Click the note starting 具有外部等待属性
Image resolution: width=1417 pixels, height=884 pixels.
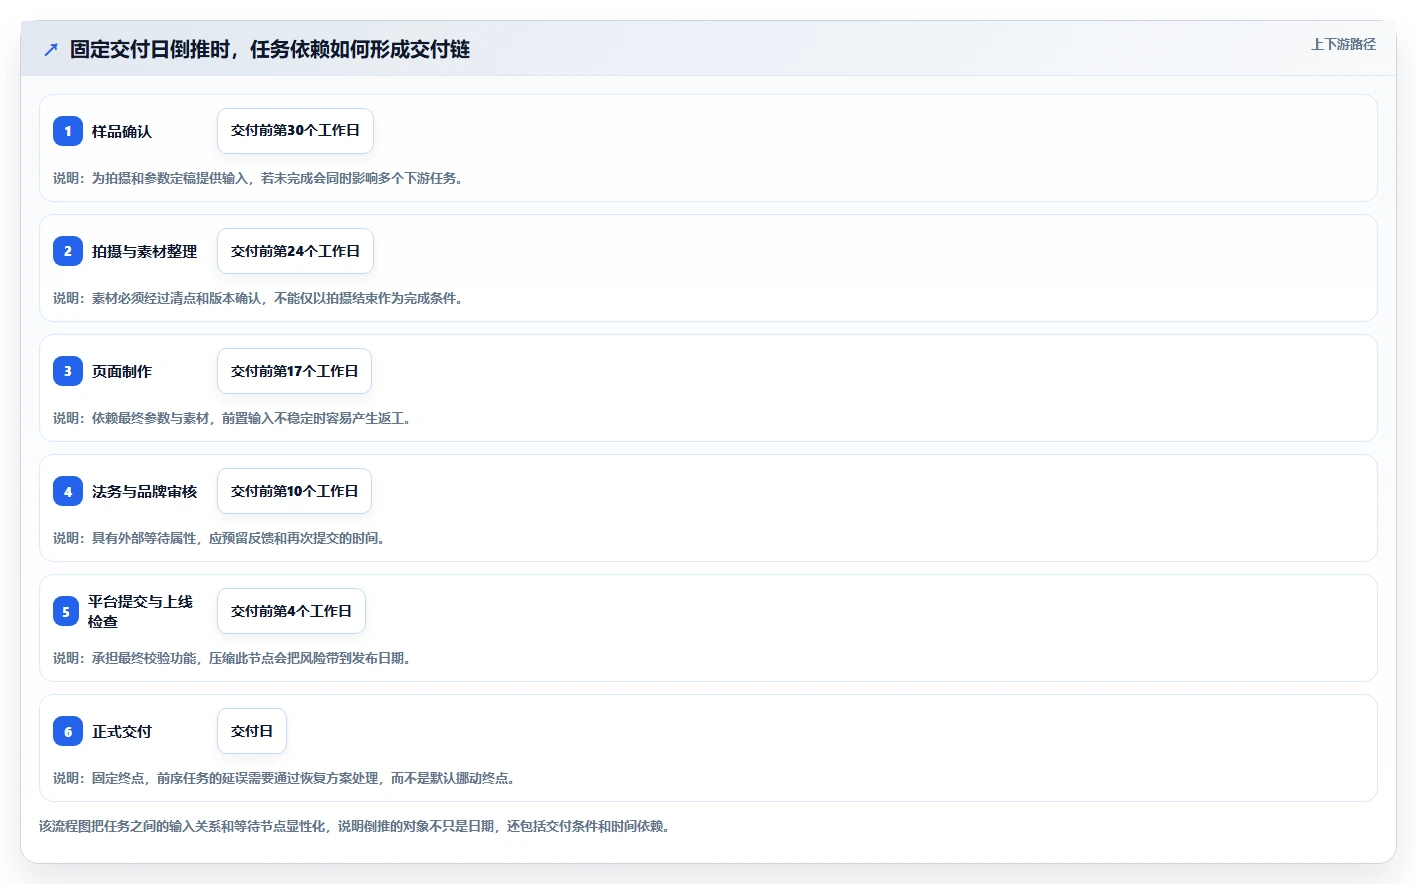coord(219,538)
